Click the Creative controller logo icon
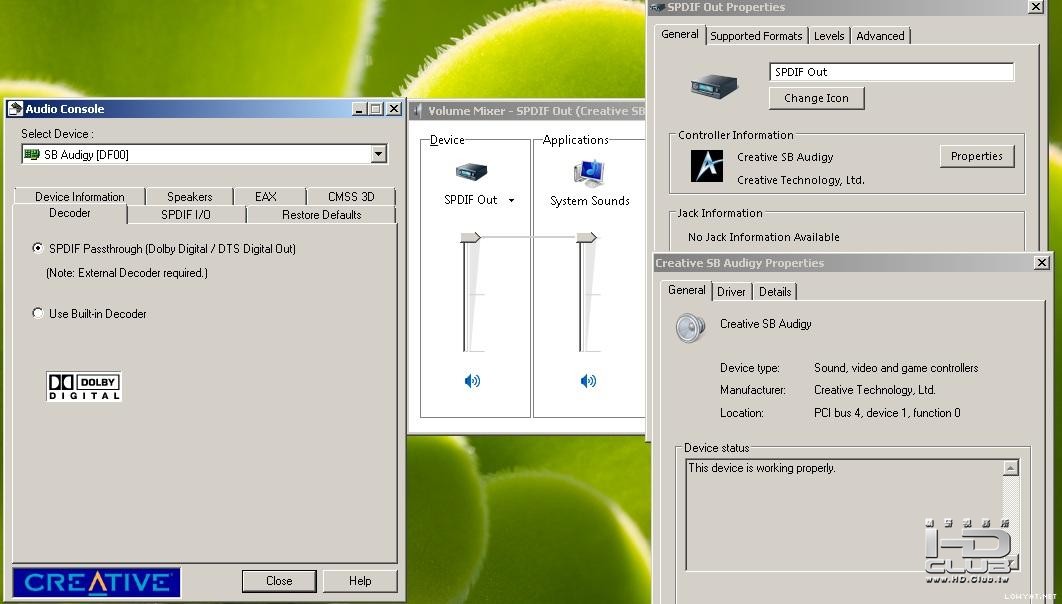1062x604 pixels. [x=706, y=166]
